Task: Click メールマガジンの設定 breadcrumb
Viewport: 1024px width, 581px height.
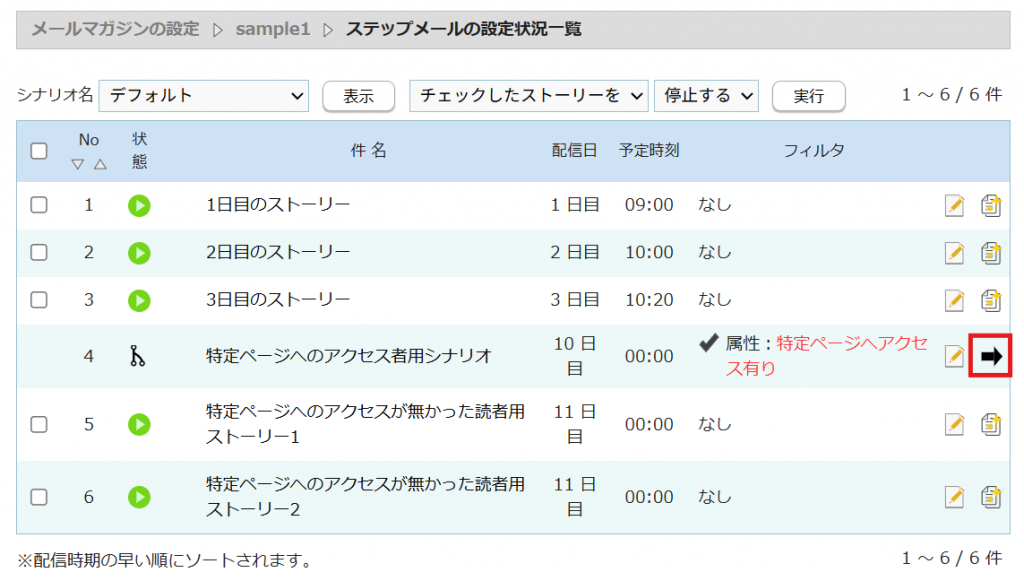Action: tap(115, 29)
